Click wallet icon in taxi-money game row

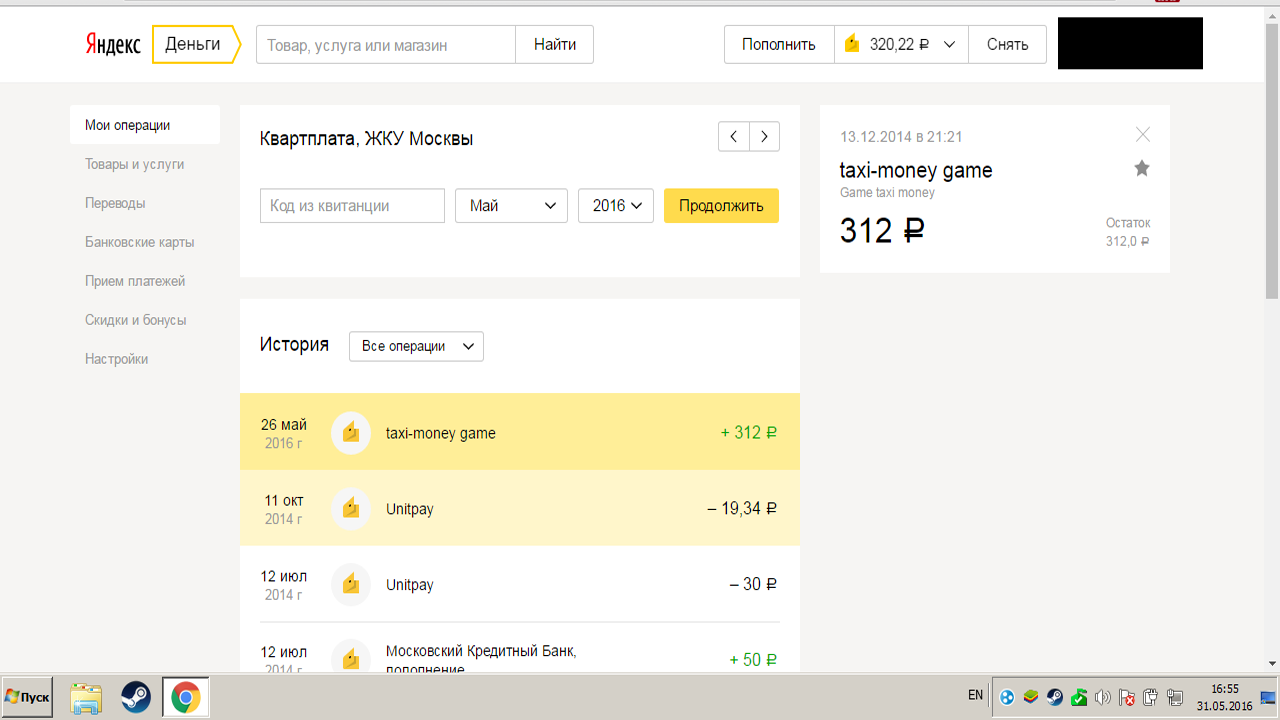pos(351,433)
